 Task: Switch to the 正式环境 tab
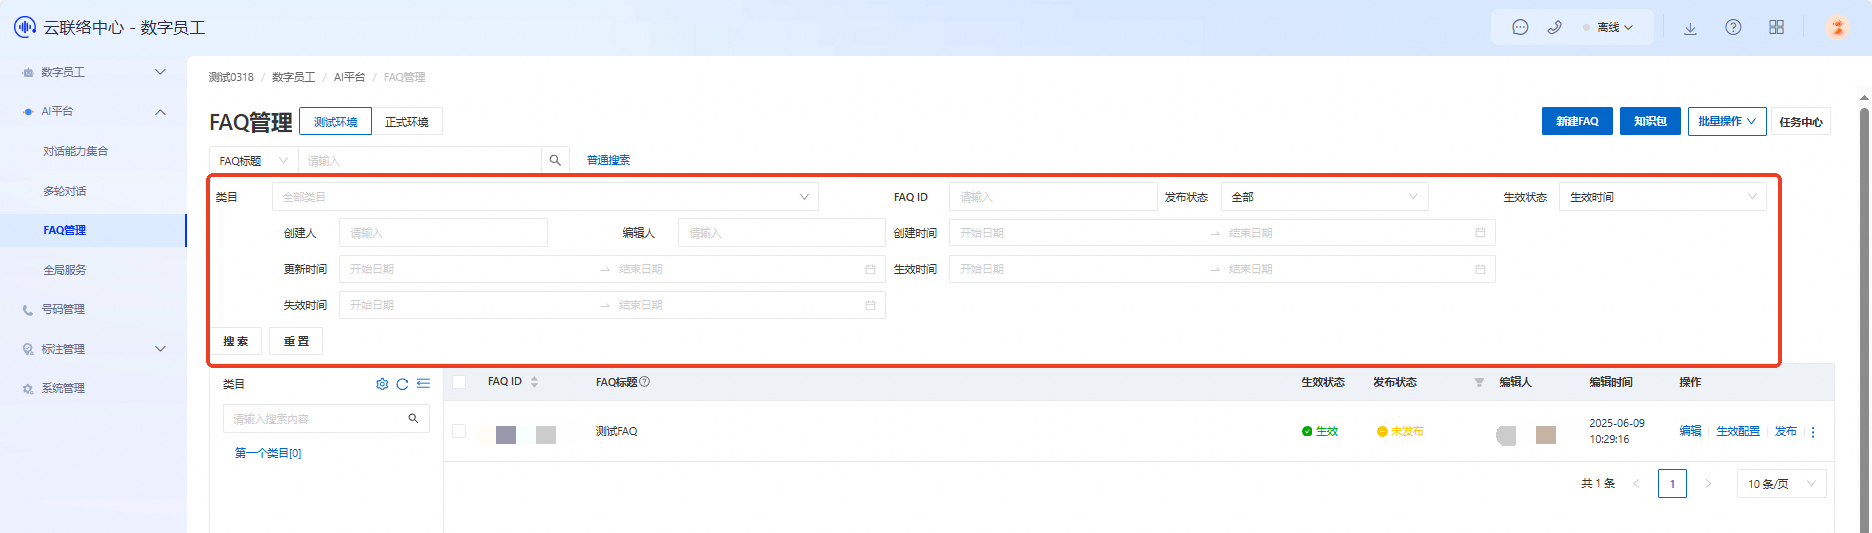pos(407,121)
